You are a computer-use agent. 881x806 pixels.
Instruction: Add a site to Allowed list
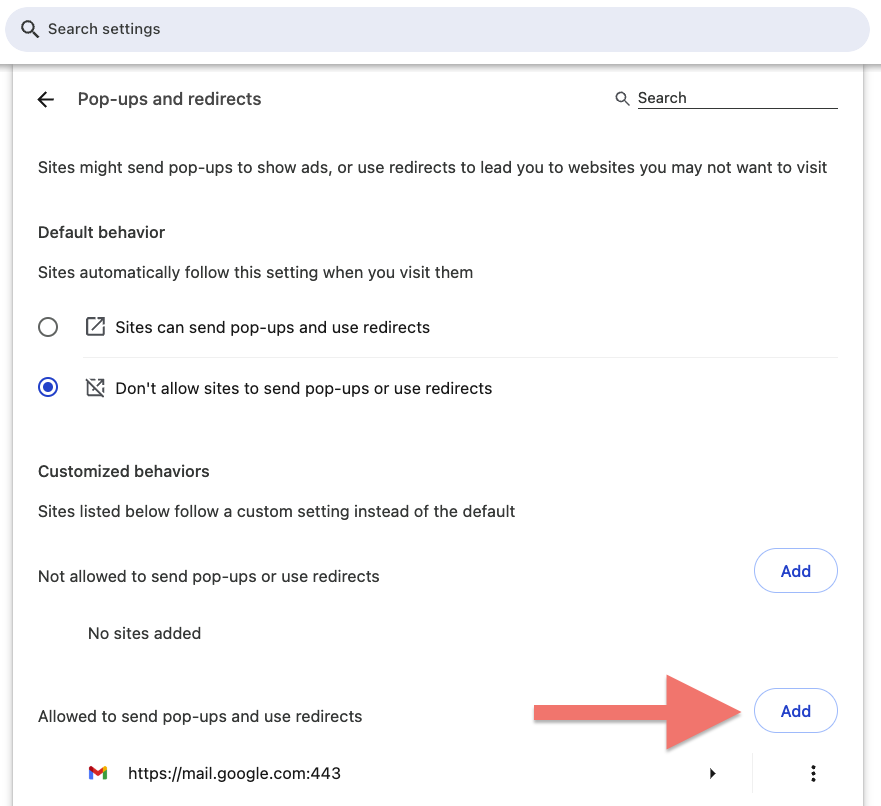click(796, 711)
